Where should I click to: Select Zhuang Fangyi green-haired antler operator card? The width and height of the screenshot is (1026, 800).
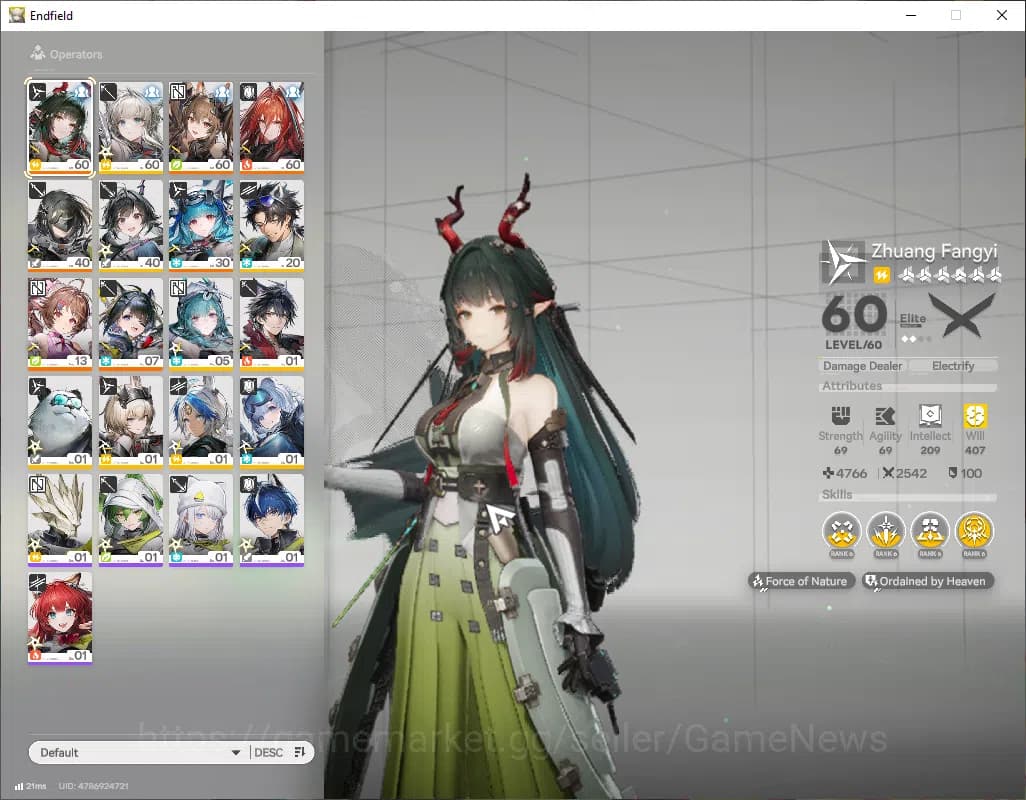60,128
